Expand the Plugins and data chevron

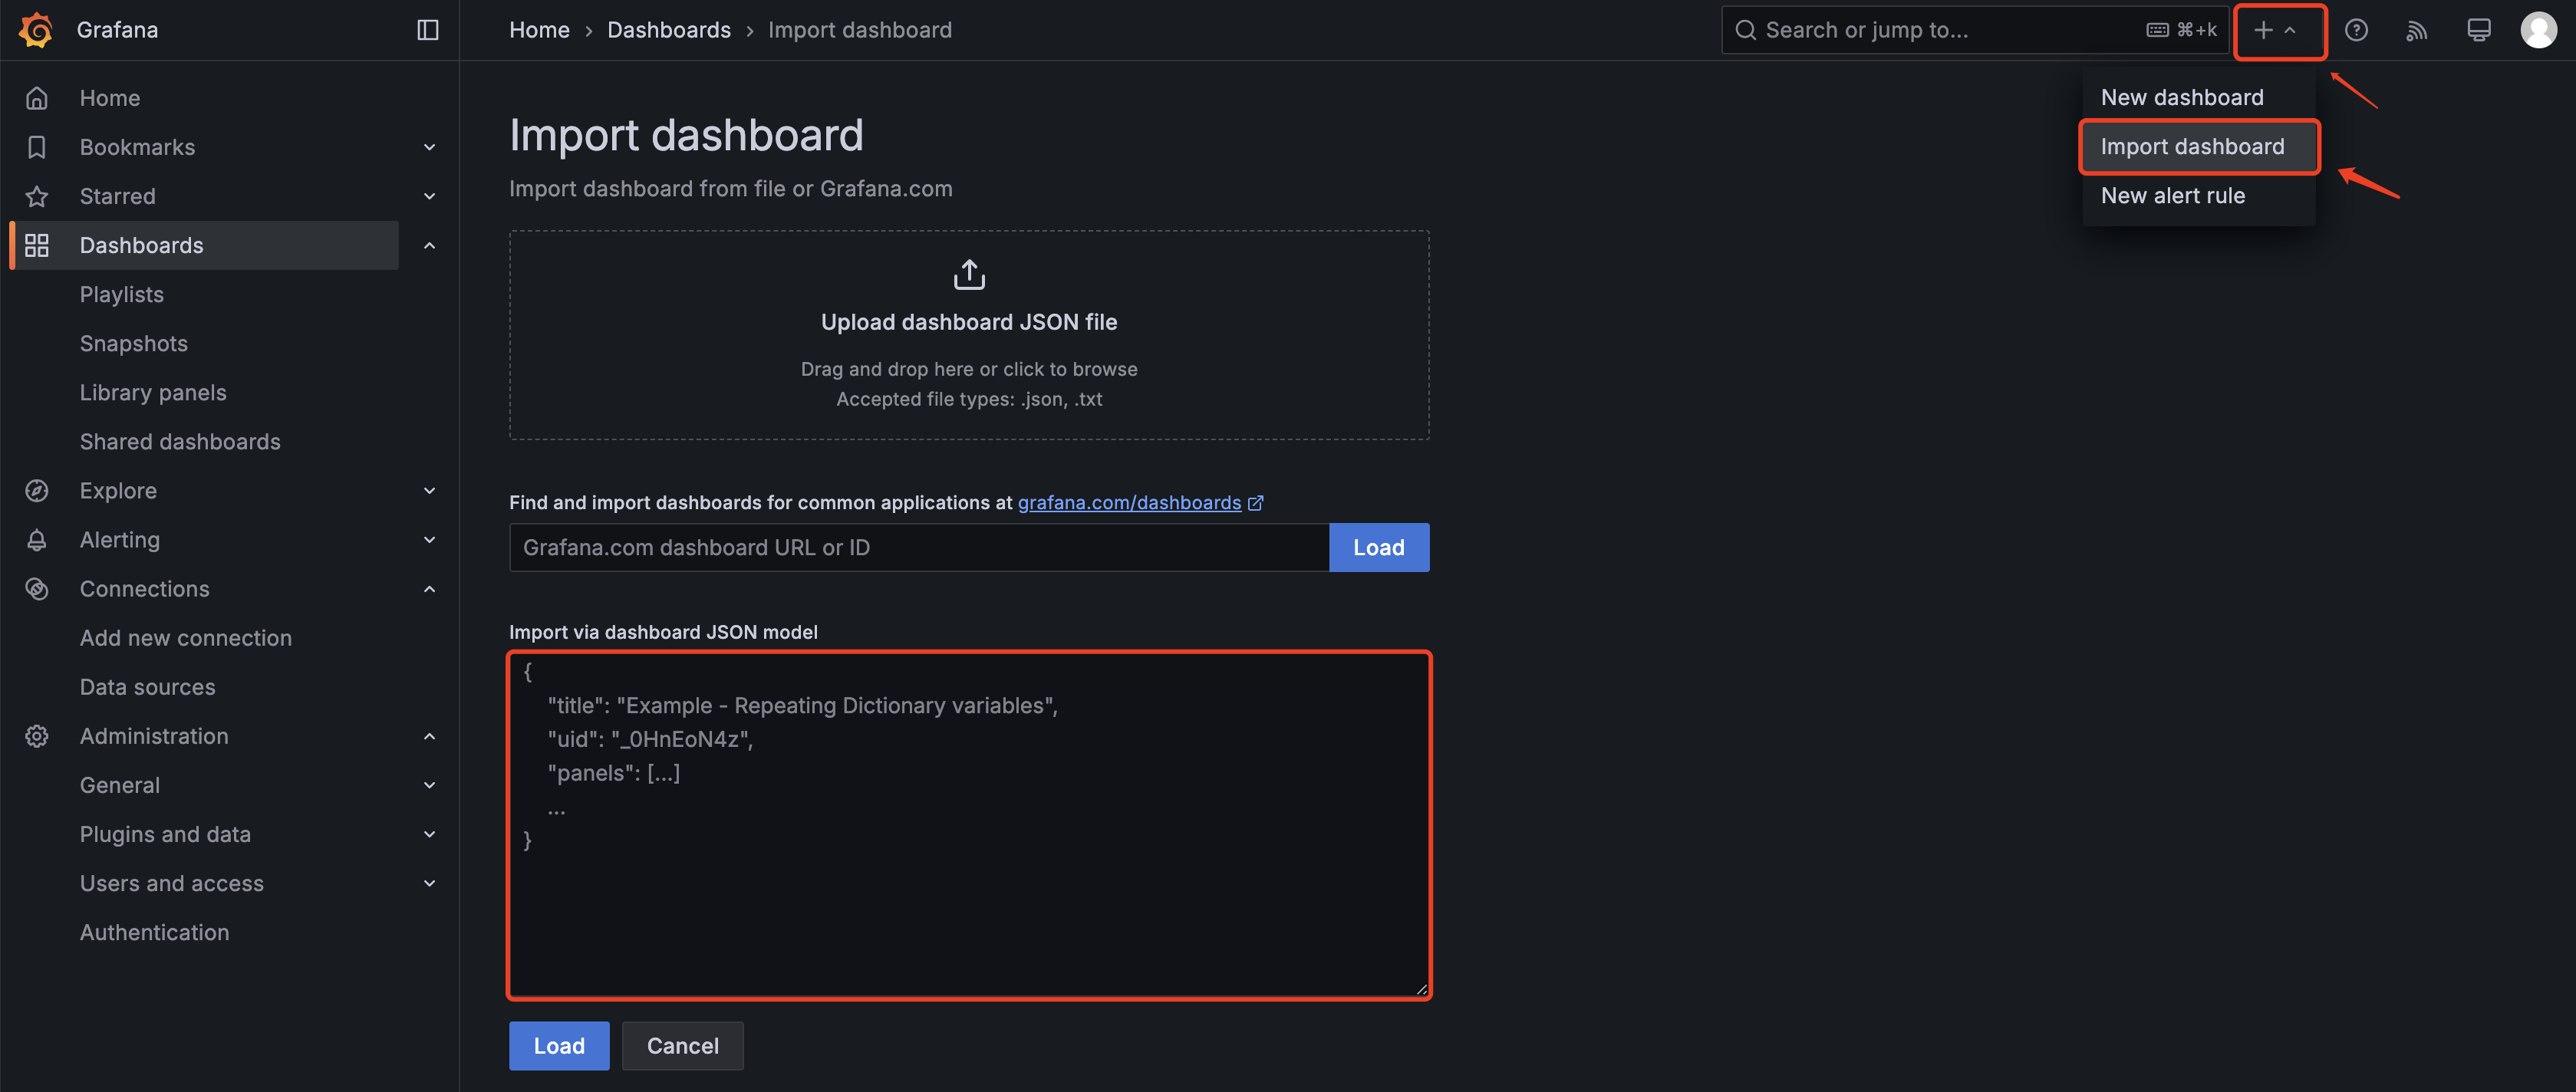pyautogui.click(x=430, y=834)
